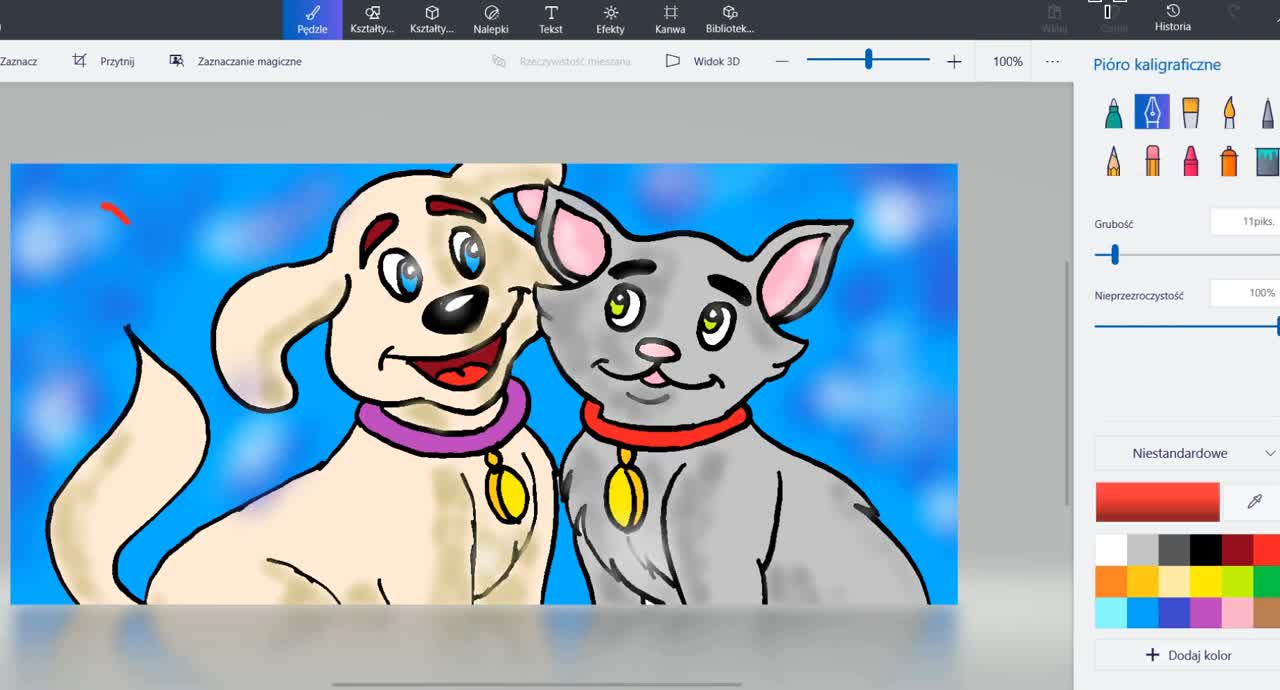Viewport: 1280px width, 690px height.
Task: Open the Efekty tab
Action: [x=610, y=19]
